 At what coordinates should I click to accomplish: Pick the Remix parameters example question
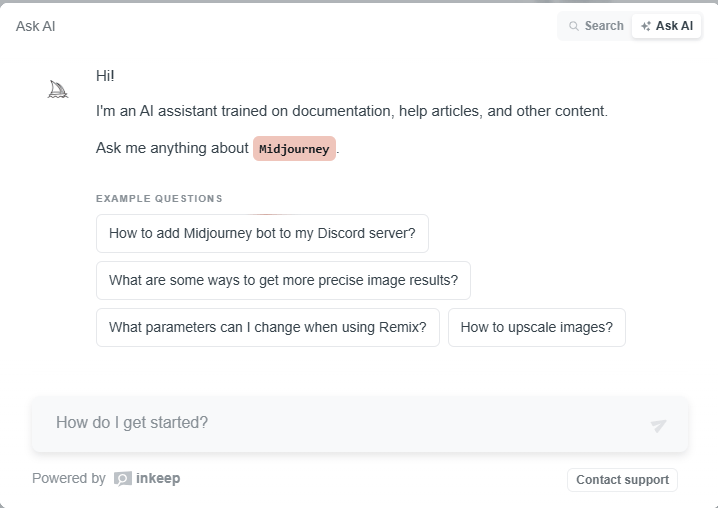tap(268, 328)
